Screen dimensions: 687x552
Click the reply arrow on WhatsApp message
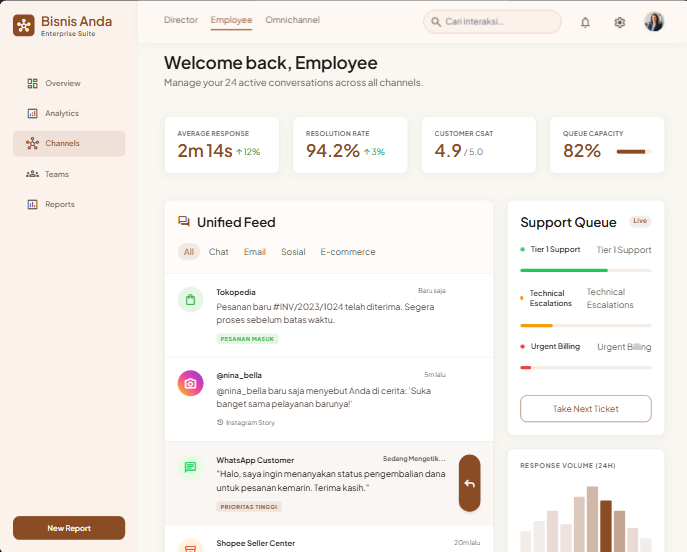(x=470, y=483)
